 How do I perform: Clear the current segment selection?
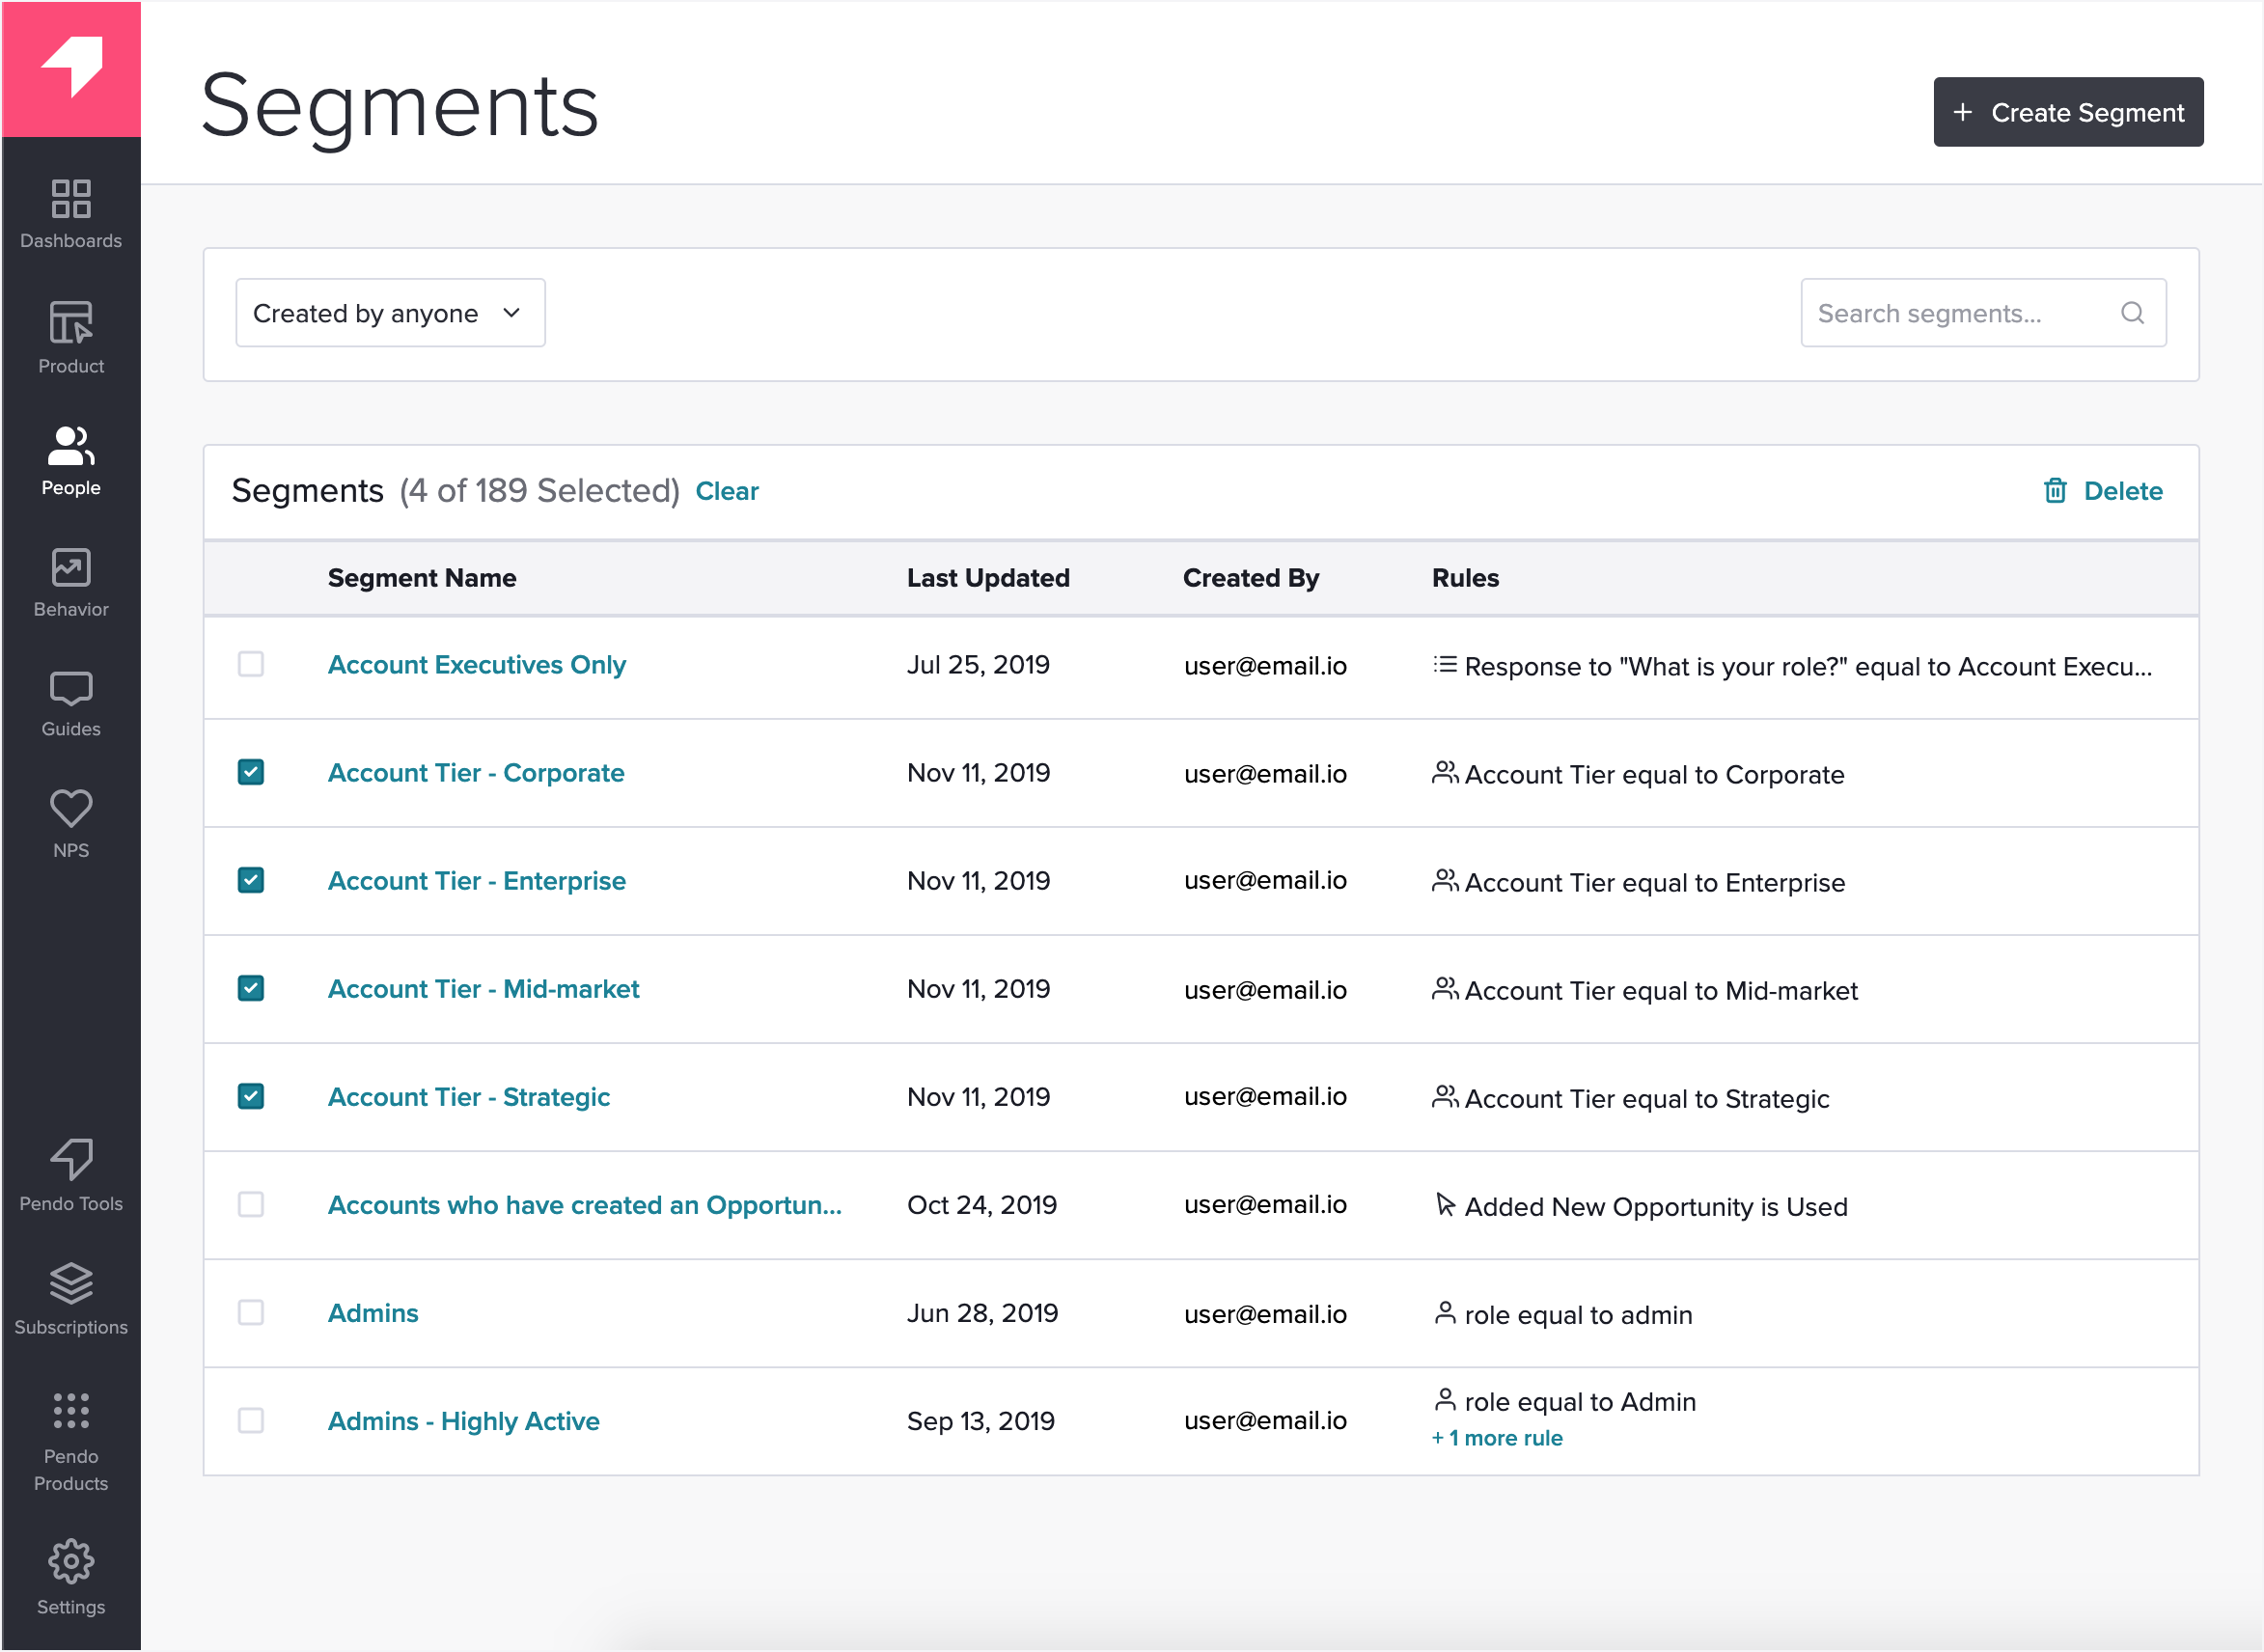click(x=727, y=491)
